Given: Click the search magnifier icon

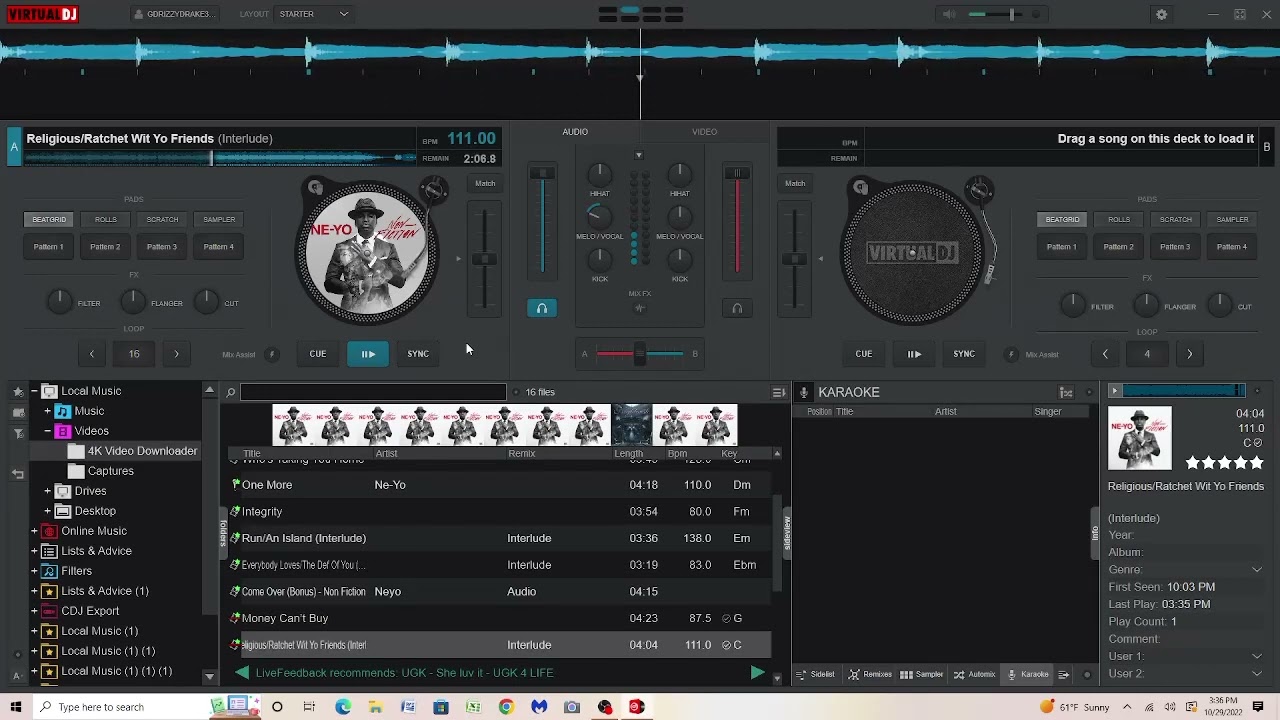Looking at the screenshot, I should [230, 392].
